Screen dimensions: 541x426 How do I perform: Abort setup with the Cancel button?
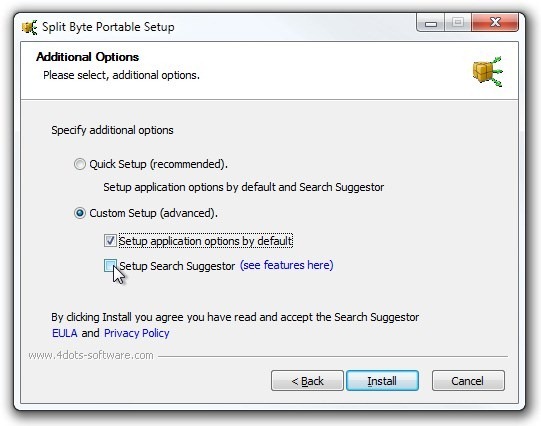point(468,381)
